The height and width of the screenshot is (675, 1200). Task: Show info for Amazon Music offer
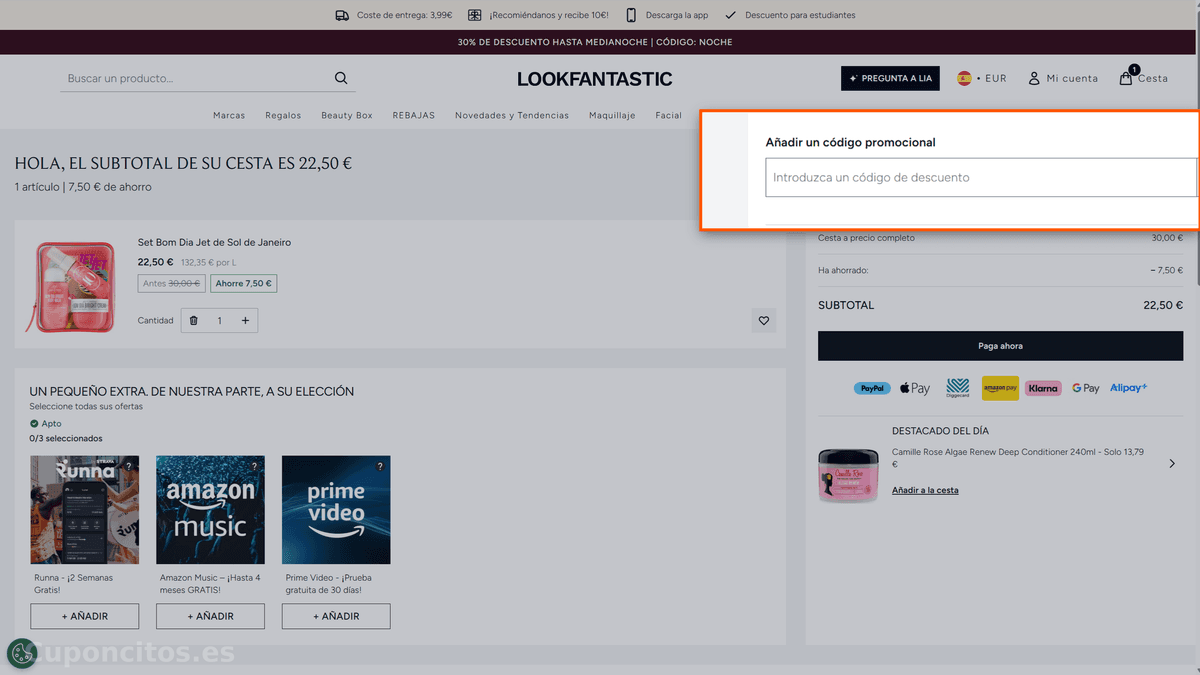tap(255, 466)
